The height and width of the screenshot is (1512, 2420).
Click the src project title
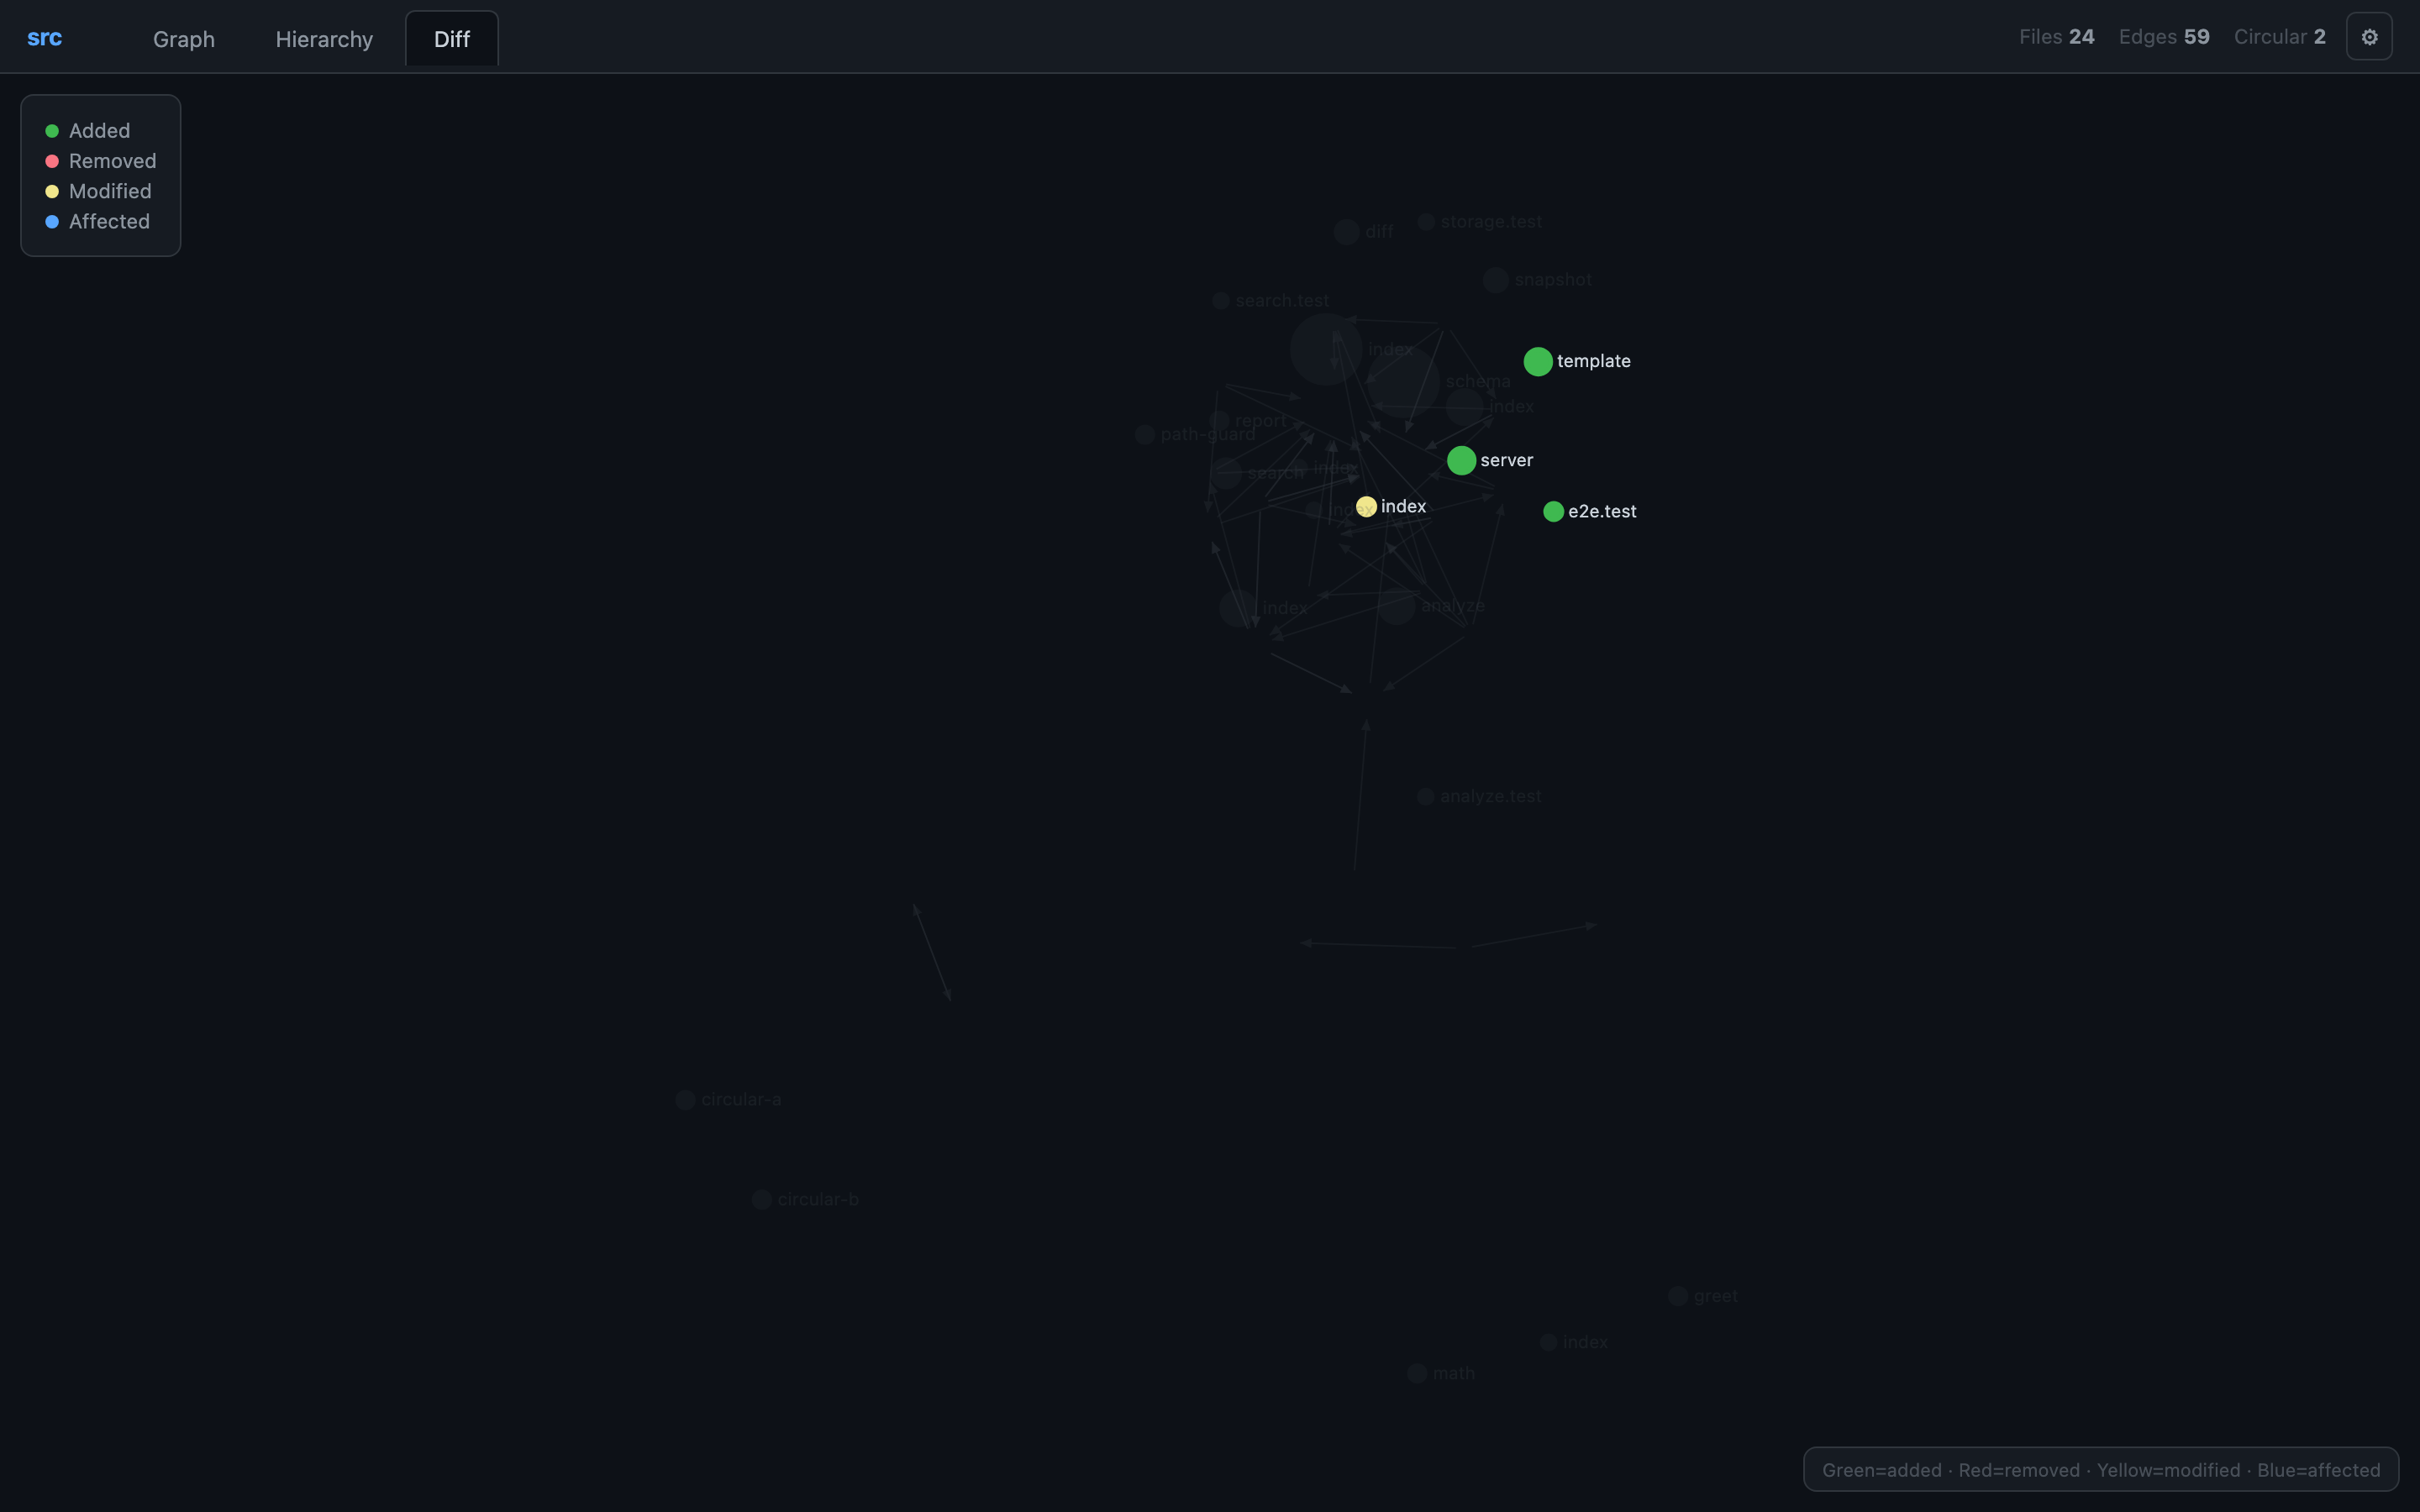pos(44,38)
